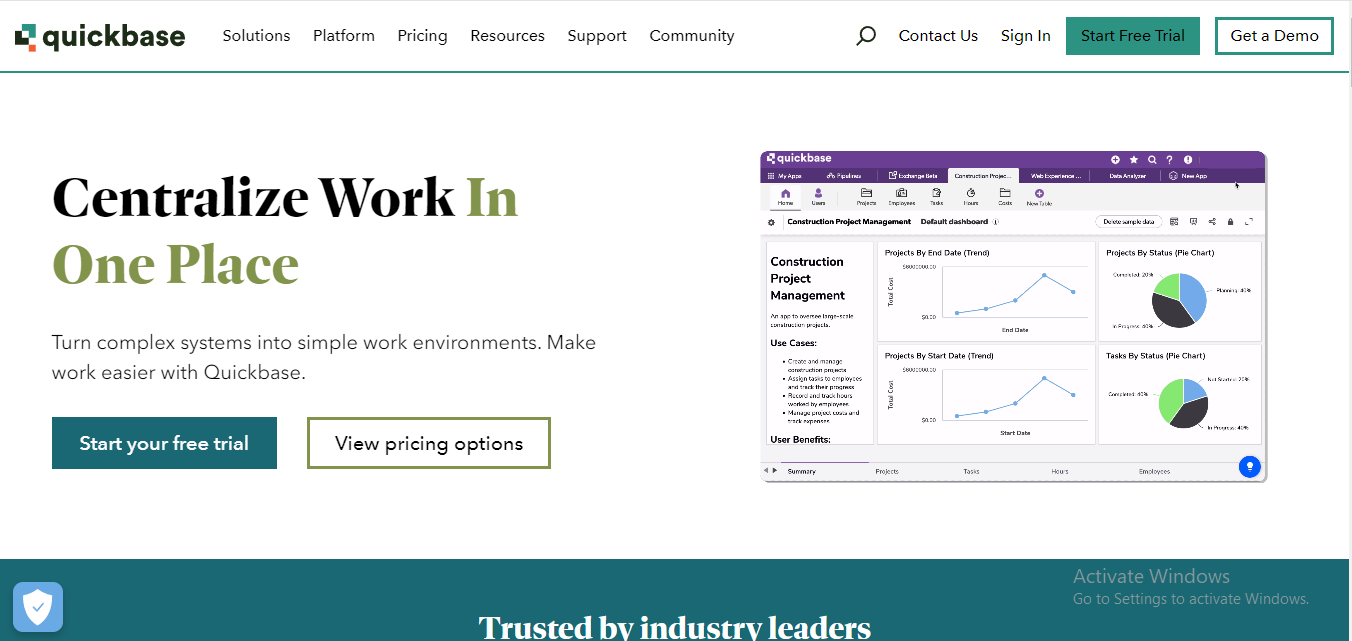Click the plus icon in the dashboard's purple bar
Image resolution: width=1352 pixels, height=641 pixels.
tap(1116, 159)
